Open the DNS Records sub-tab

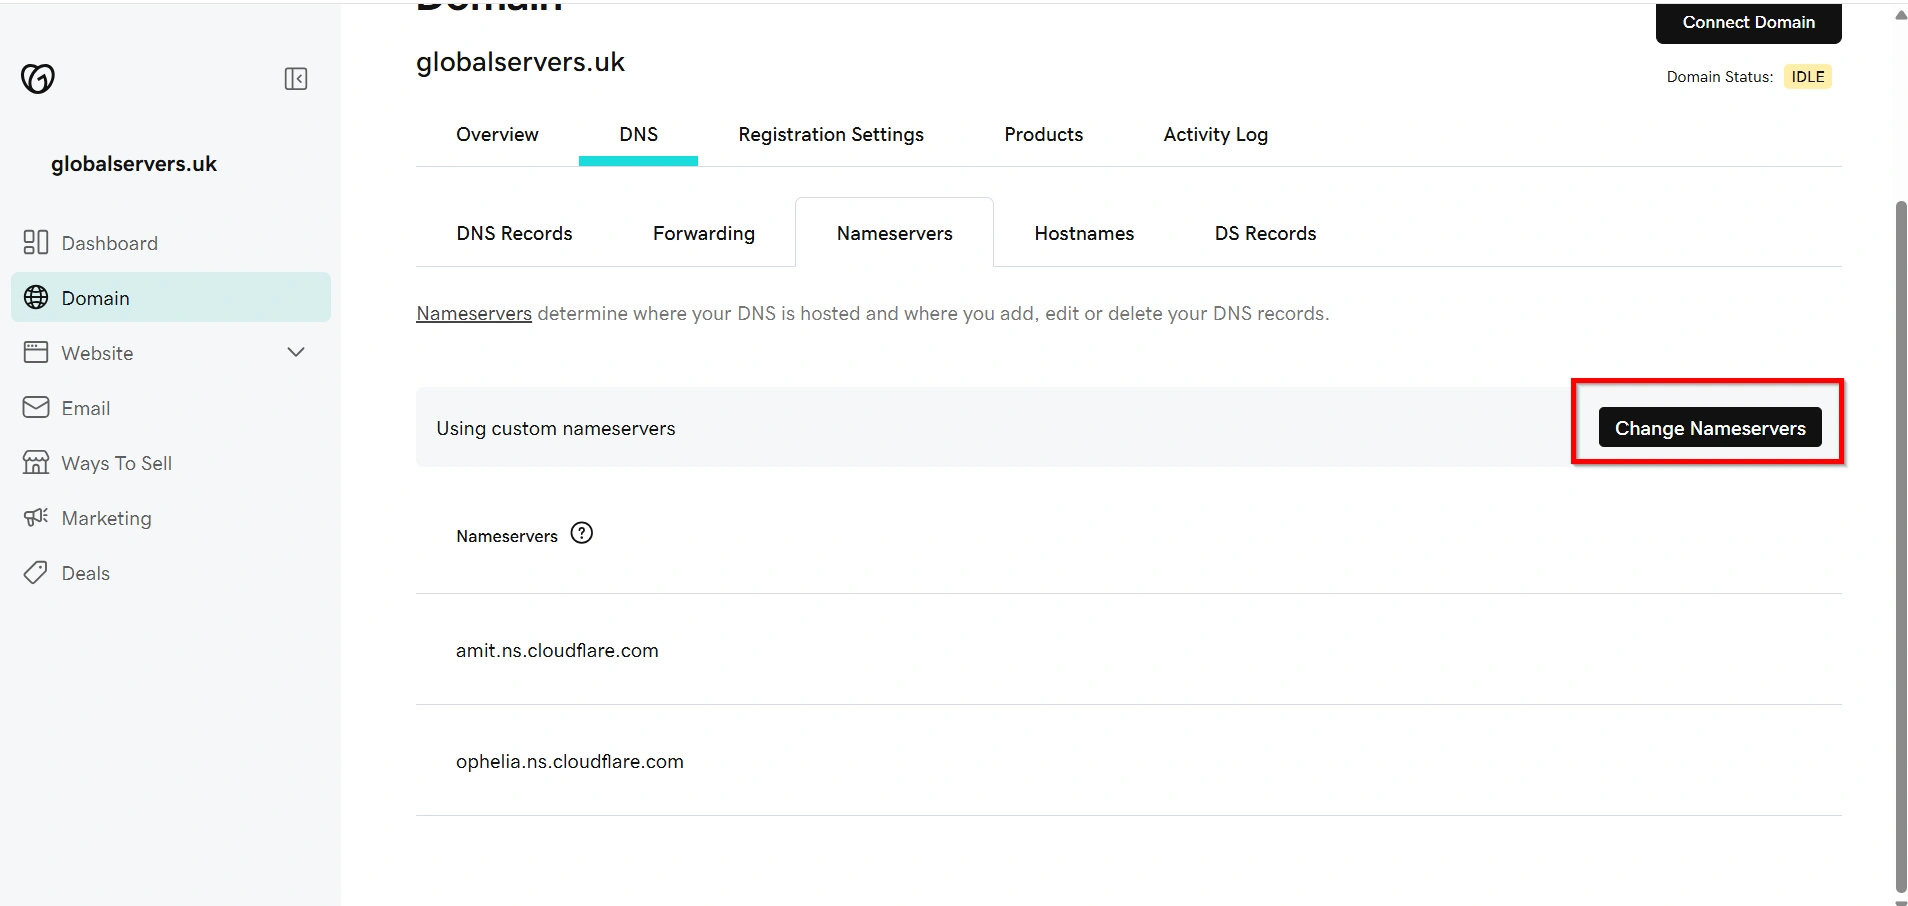(x=514, y=233)
